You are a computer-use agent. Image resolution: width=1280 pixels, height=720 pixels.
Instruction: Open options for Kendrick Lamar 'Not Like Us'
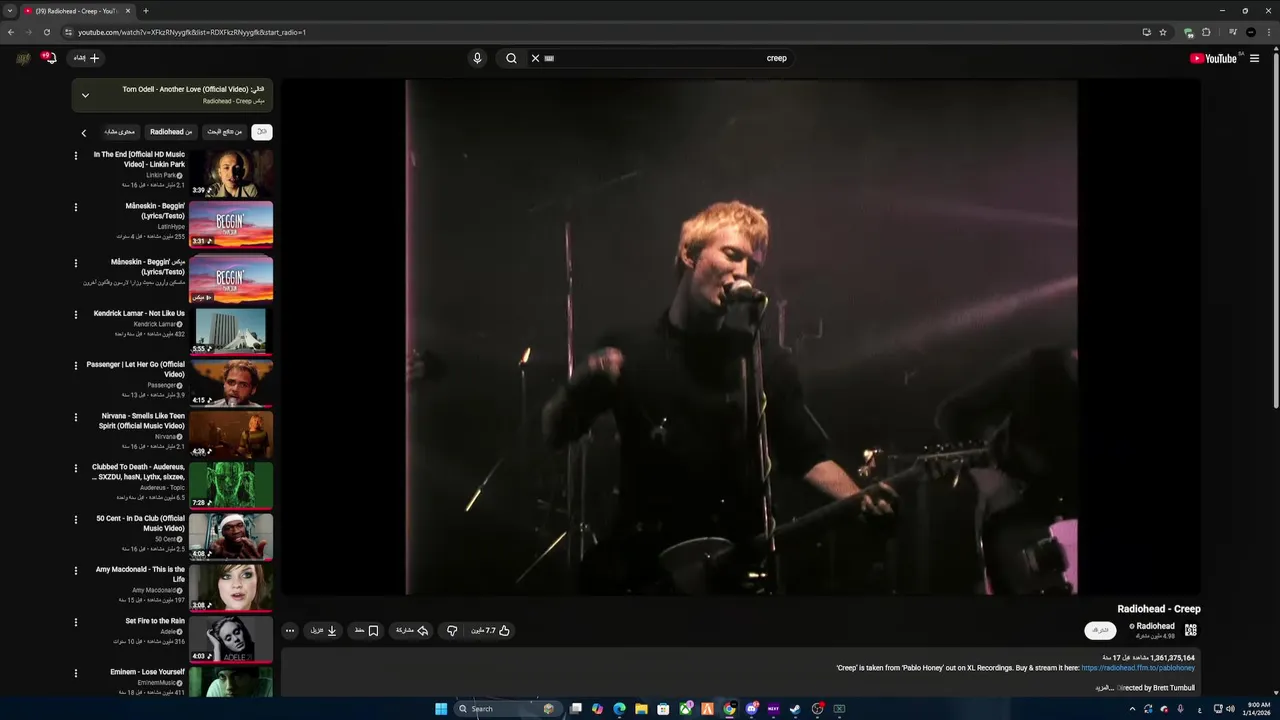pyautogui.click(x=76, y=314)
